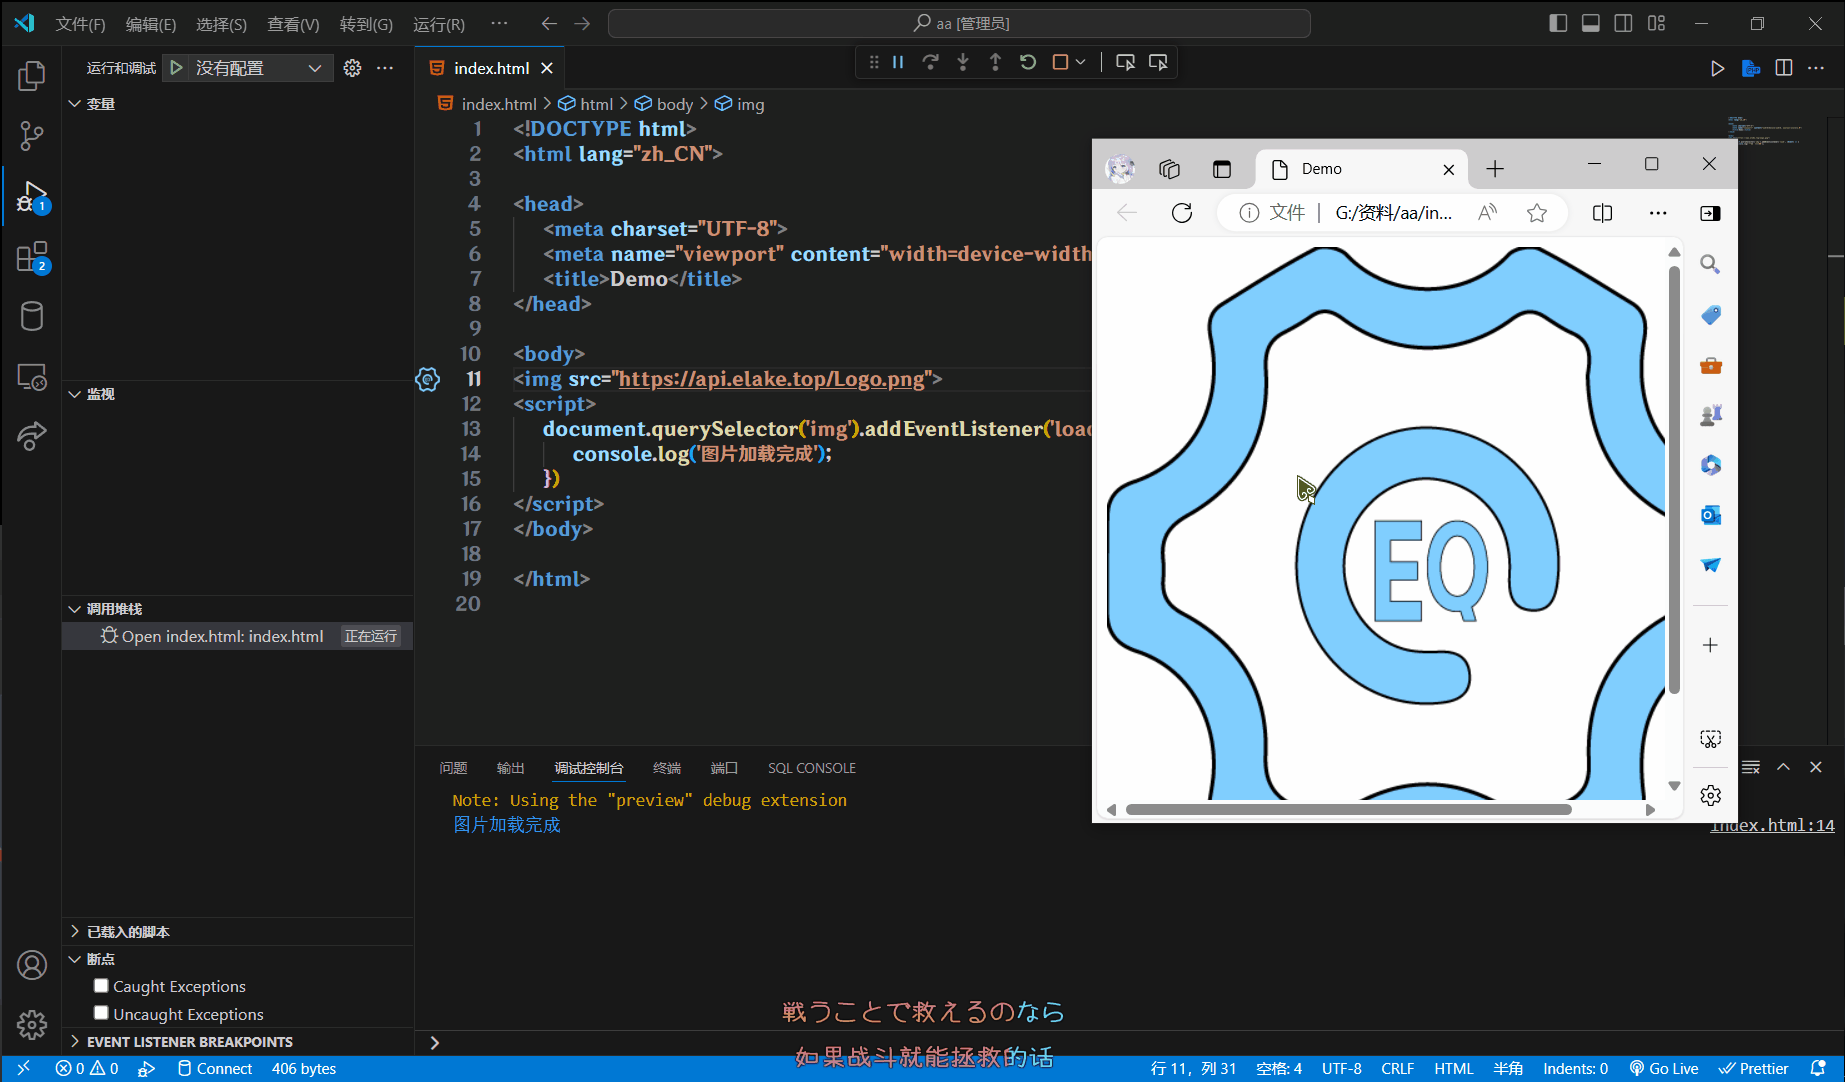This screenshot has width=1845, height=1082.
Task: Click Prettier in status bar
Action: coord(1754,1069)
